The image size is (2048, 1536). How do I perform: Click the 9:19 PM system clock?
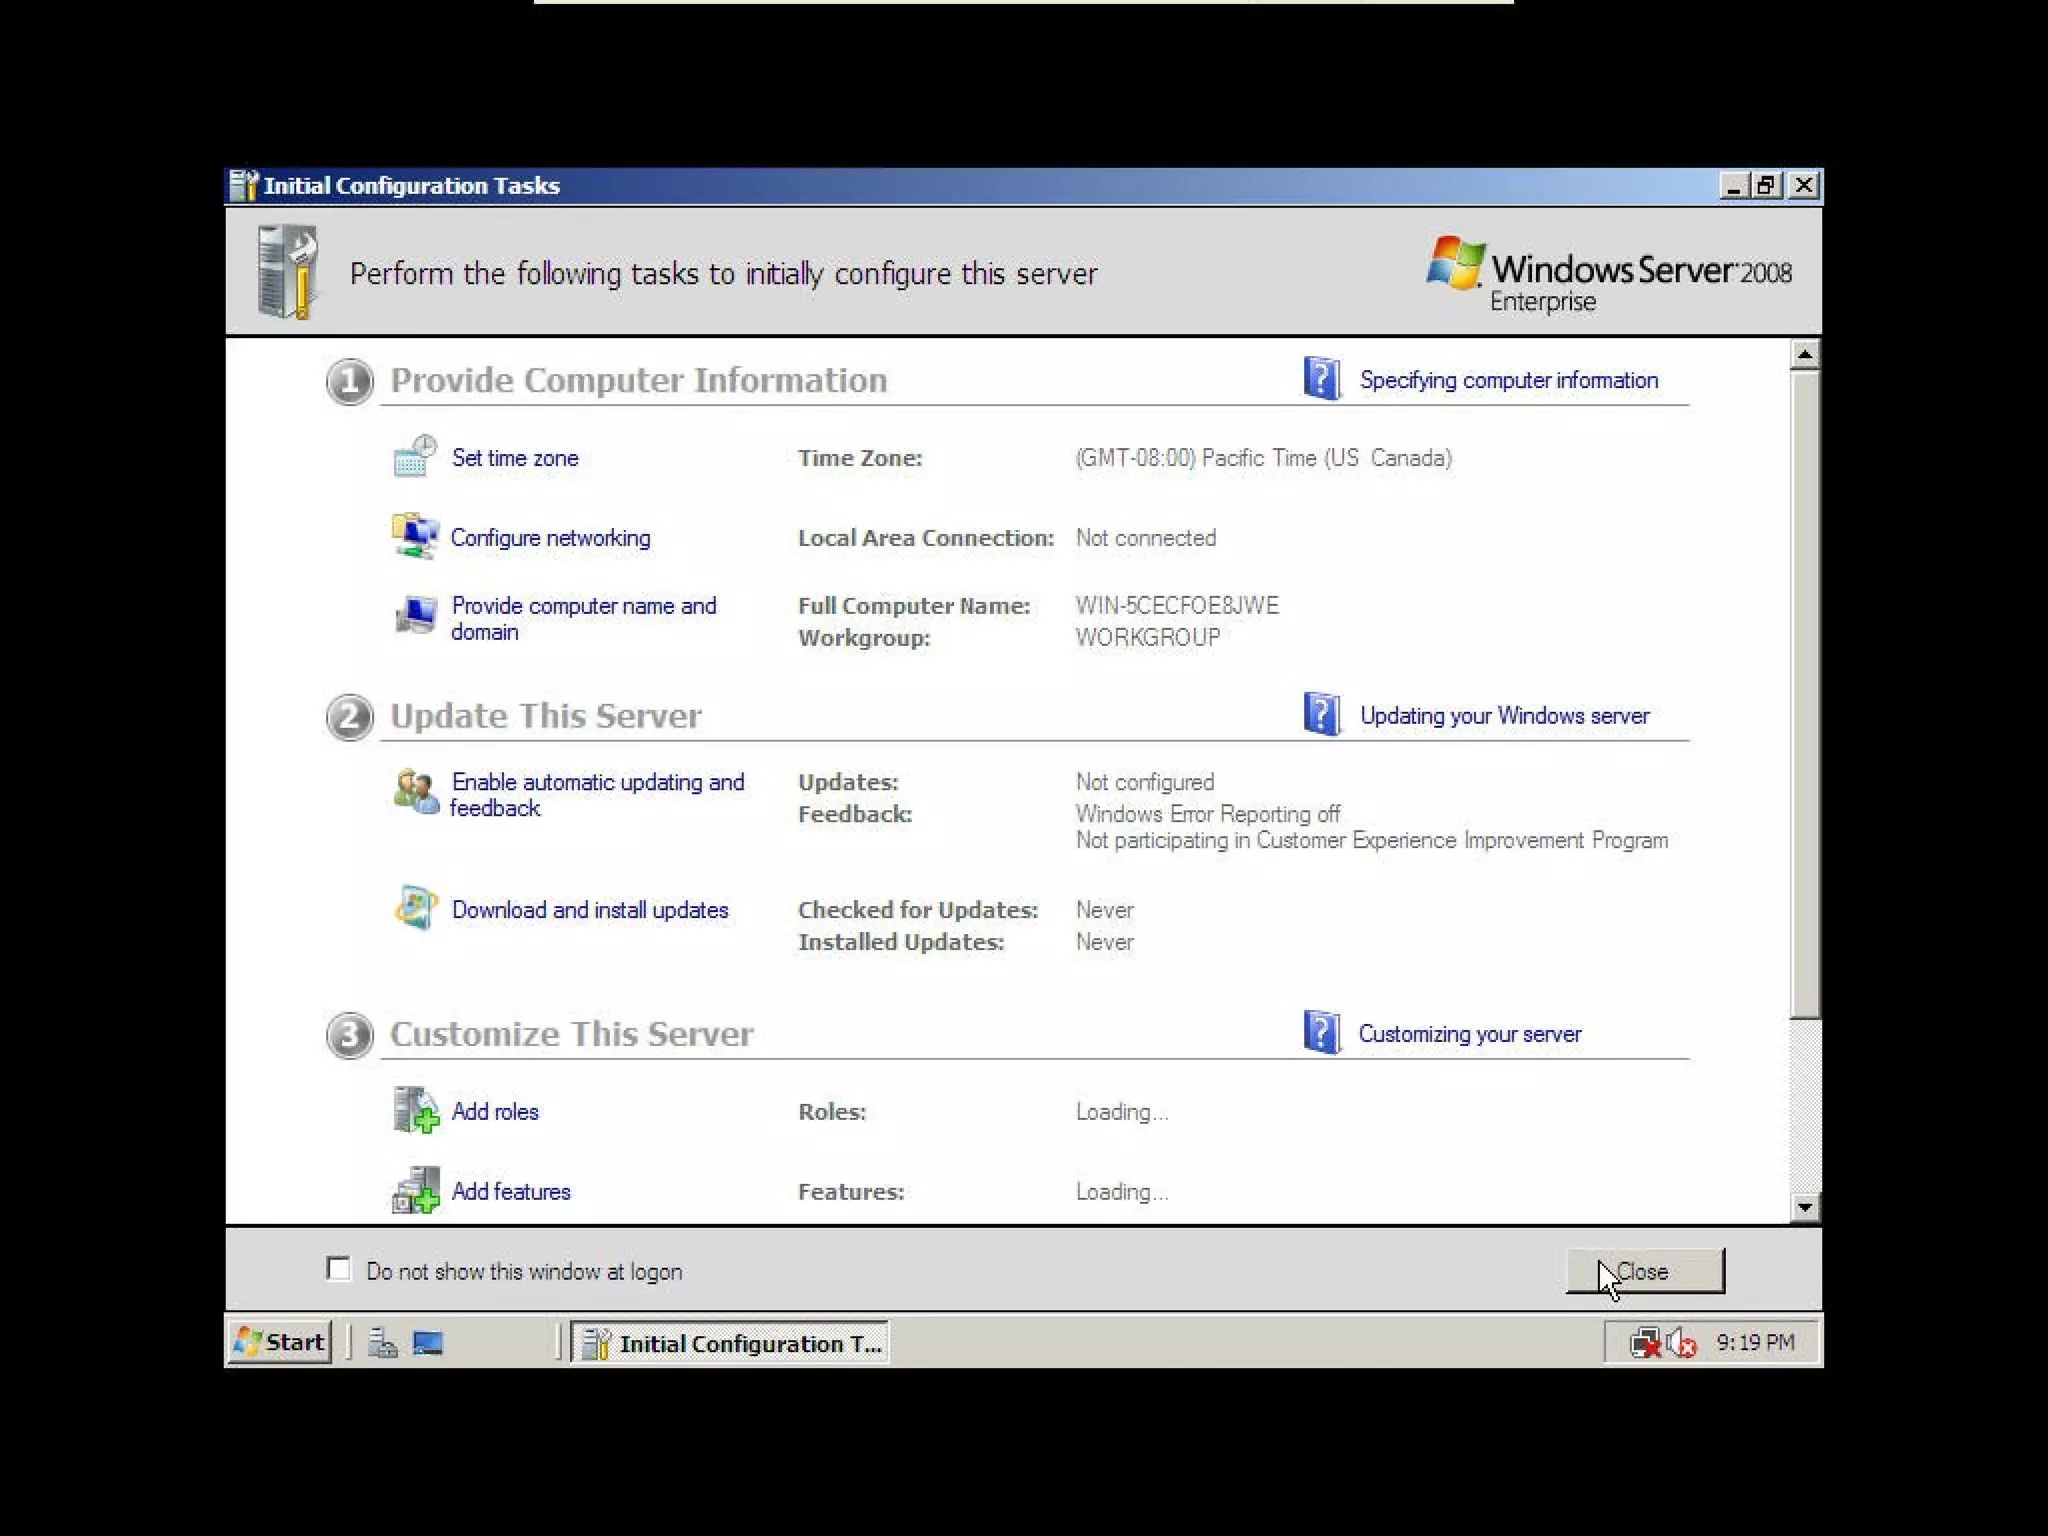[1755, 1342]
